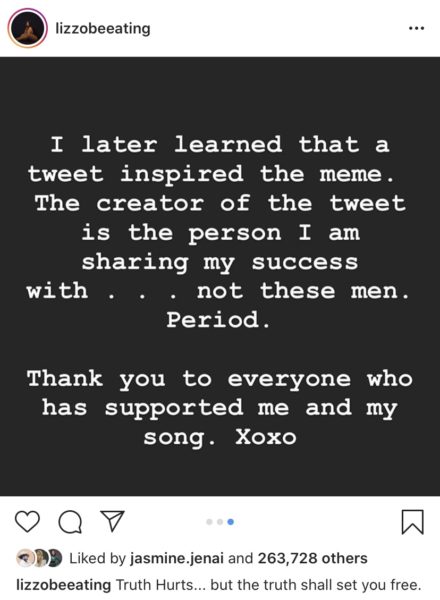440x600 pixels.
Task: Tap the "Thank you to everyone" paragraph
Action: coord(220,408)
